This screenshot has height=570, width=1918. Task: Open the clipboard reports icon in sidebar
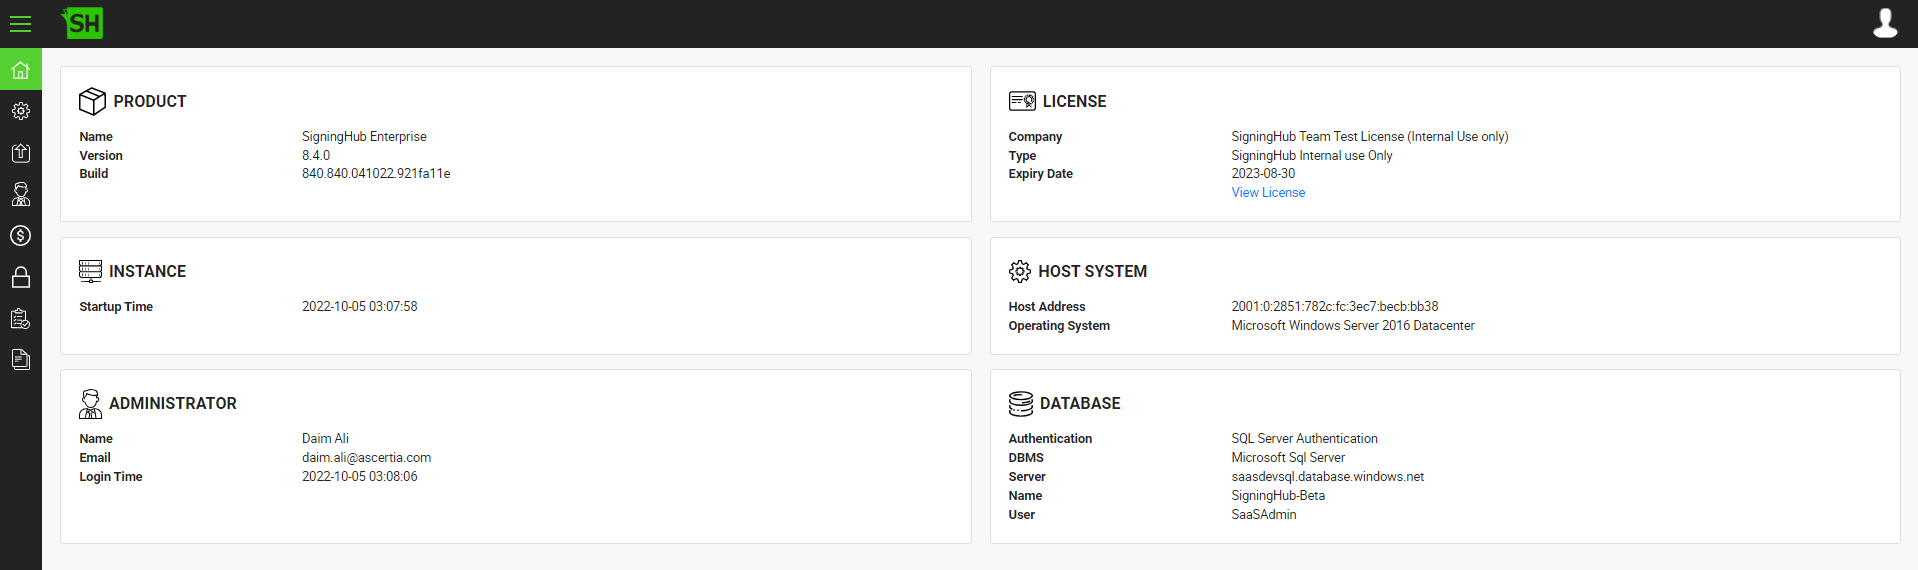coord(20,319)
